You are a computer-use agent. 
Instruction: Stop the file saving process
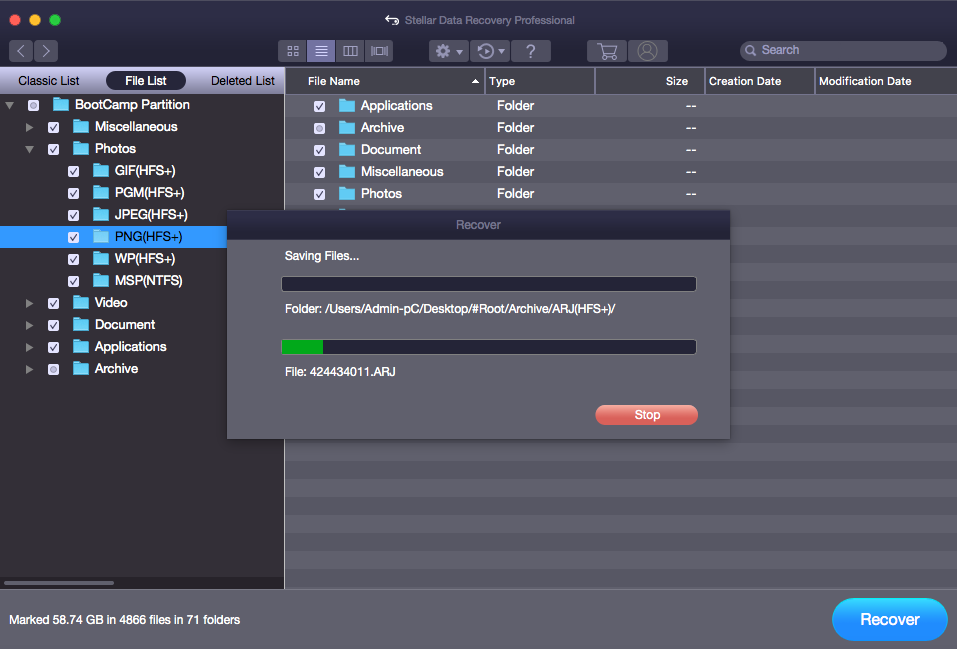(x=646, y=415)
